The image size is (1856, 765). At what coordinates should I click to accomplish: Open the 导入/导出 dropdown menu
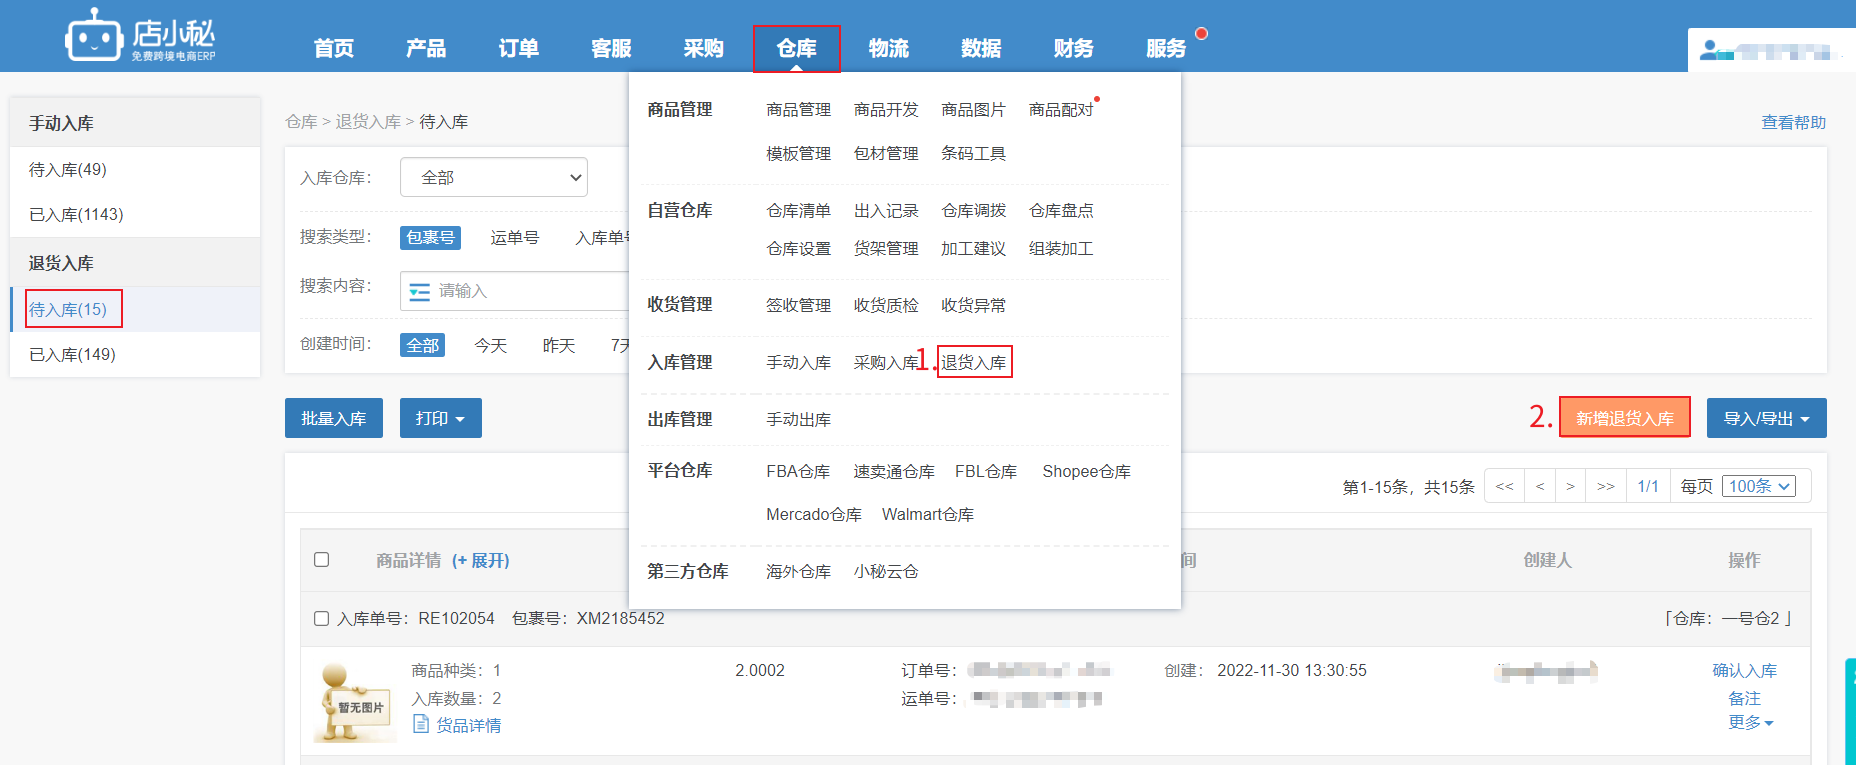click(1766, 418)
